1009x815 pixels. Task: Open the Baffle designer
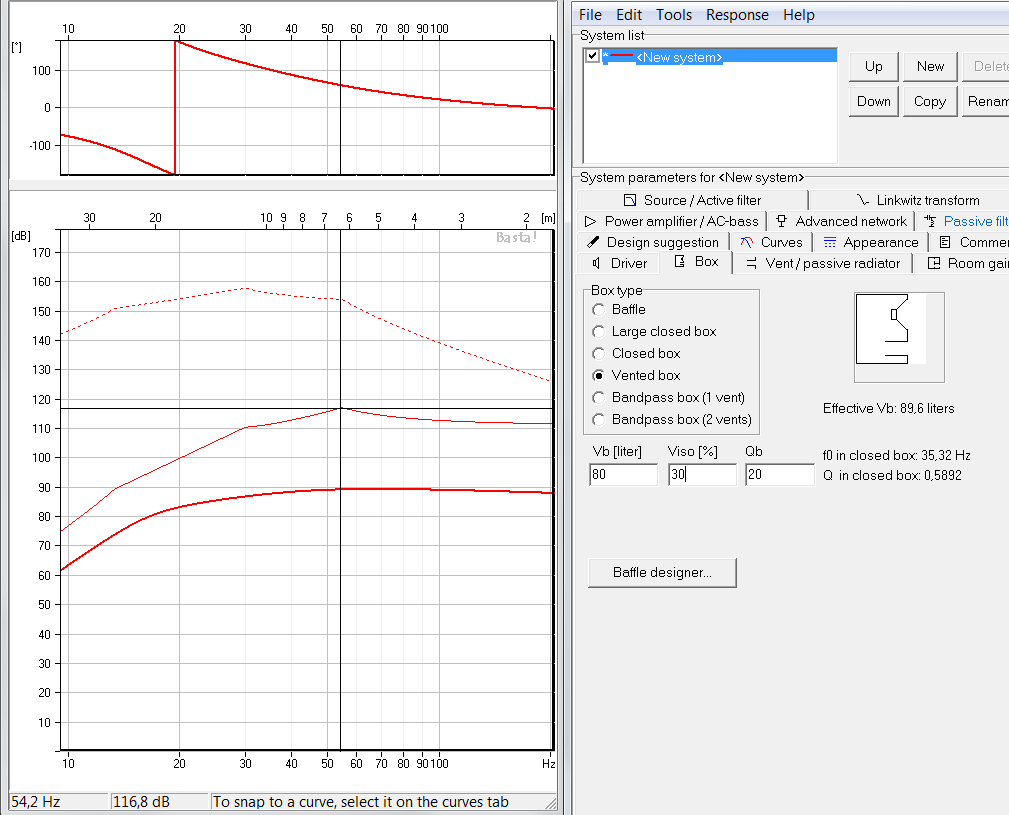pos(662,572)
